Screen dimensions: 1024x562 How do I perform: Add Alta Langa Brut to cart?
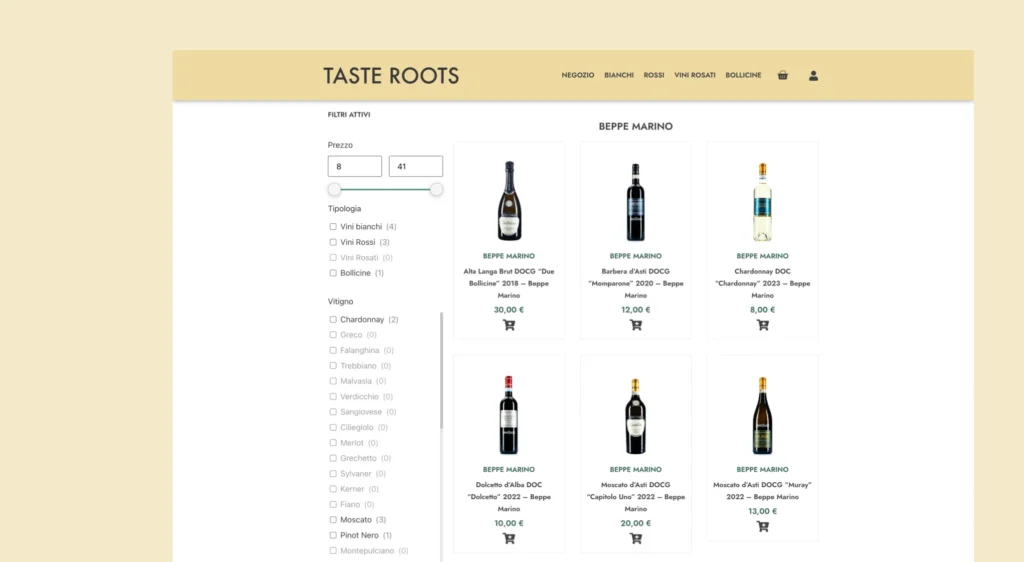(x=508, y=325)
